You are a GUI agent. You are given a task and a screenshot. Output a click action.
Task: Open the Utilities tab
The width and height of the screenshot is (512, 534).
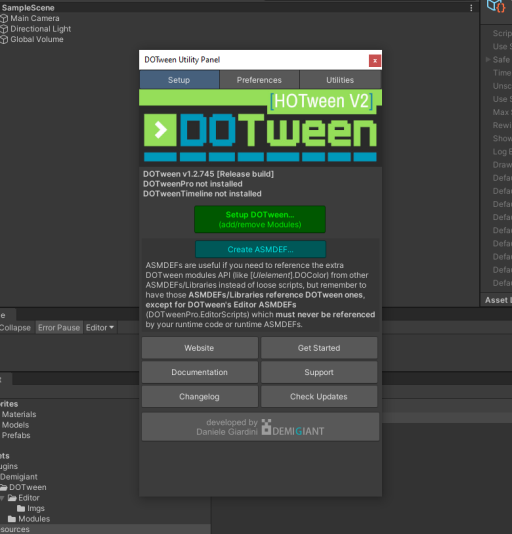(340, 80)
